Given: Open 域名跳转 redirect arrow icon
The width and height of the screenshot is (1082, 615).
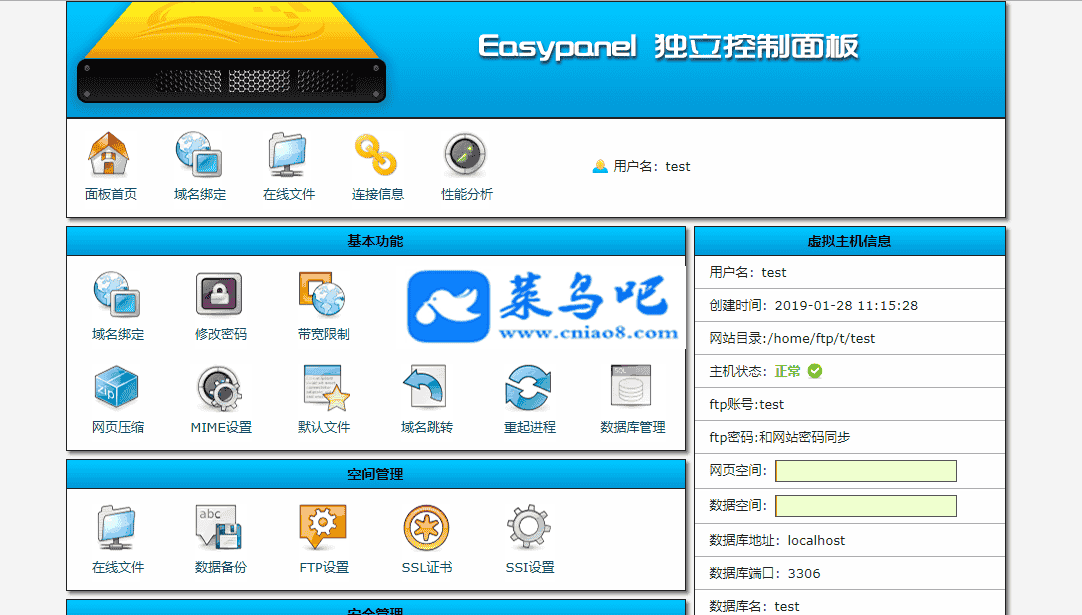Looking at the screenshot, I should pos(426,388).
